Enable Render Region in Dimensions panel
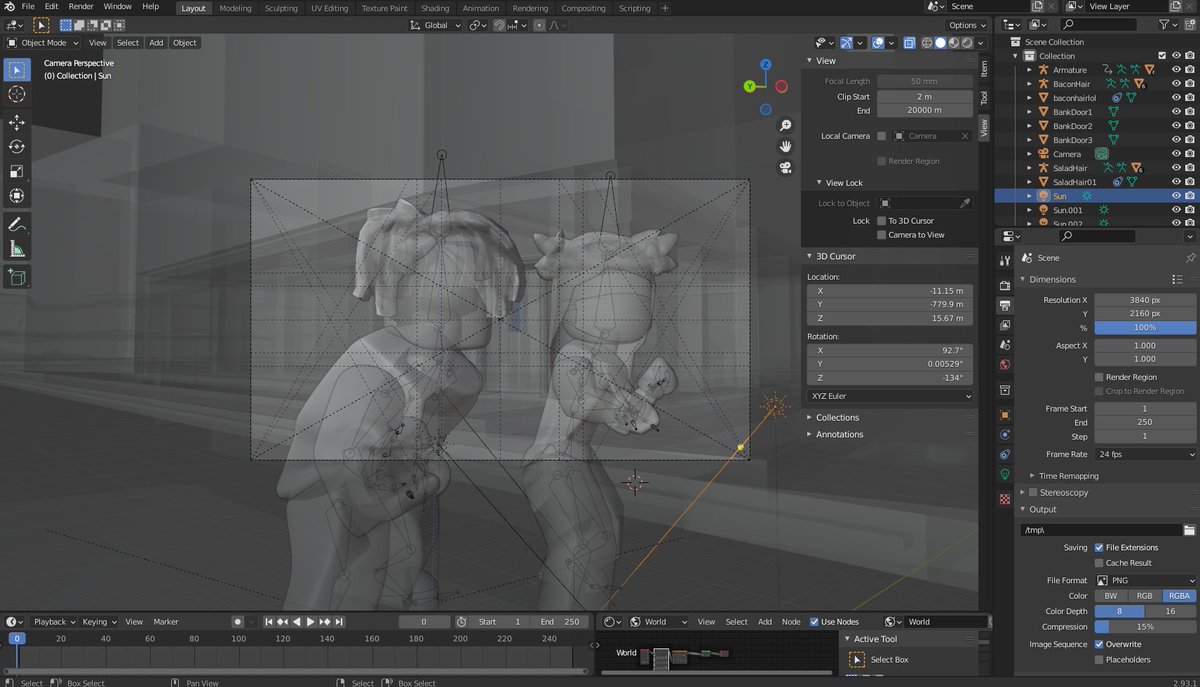This screenshot has width=1200, height=687. (1099, 377)
